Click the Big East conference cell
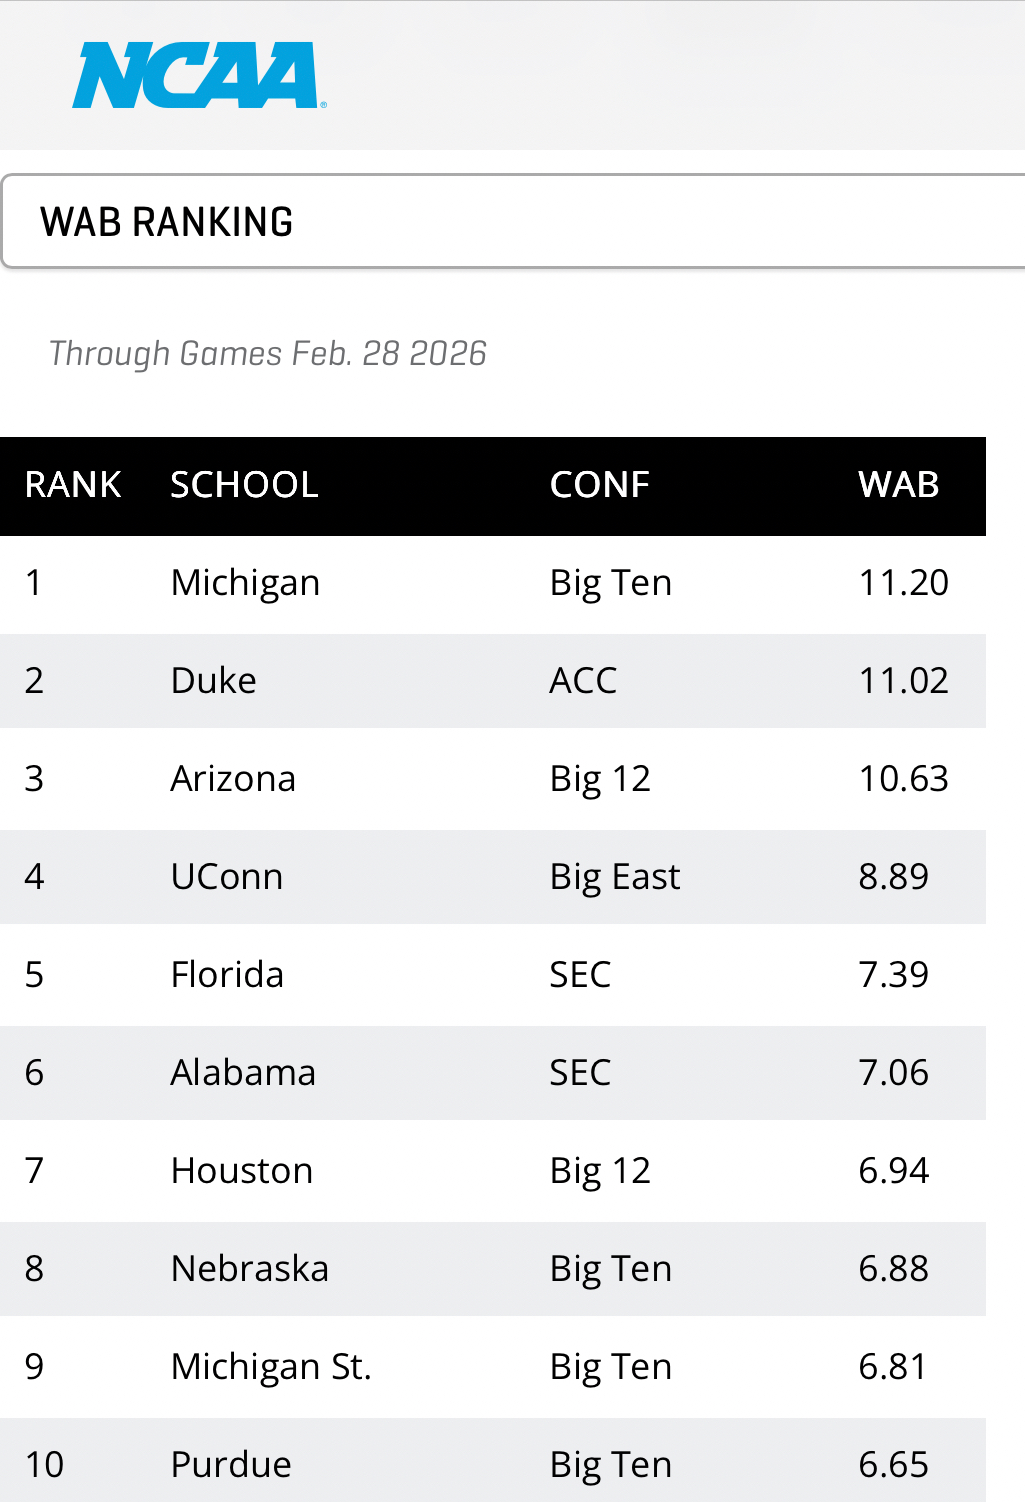The image size is (1025, 1502). click(615, 877)
